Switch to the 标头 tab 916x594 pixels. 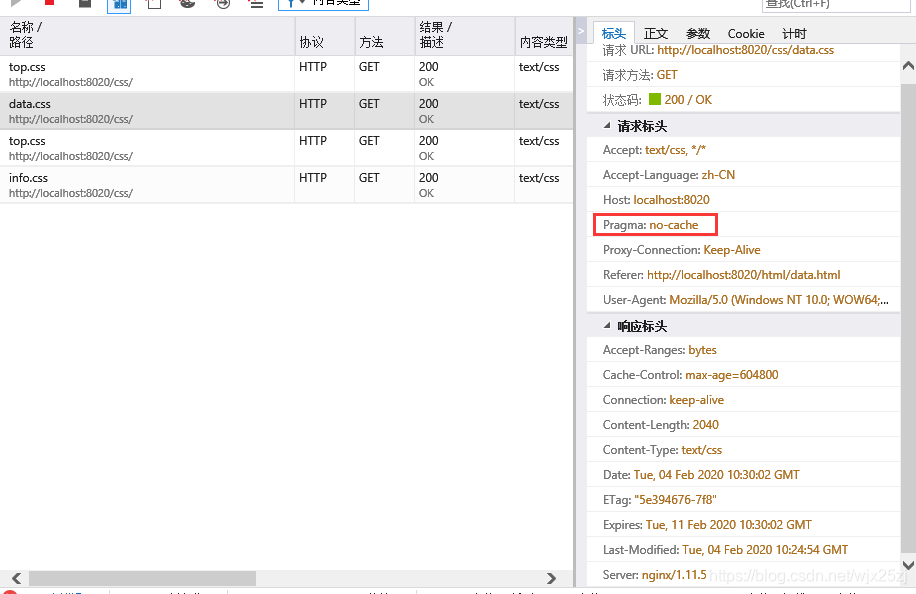click(x=613, y=33)
